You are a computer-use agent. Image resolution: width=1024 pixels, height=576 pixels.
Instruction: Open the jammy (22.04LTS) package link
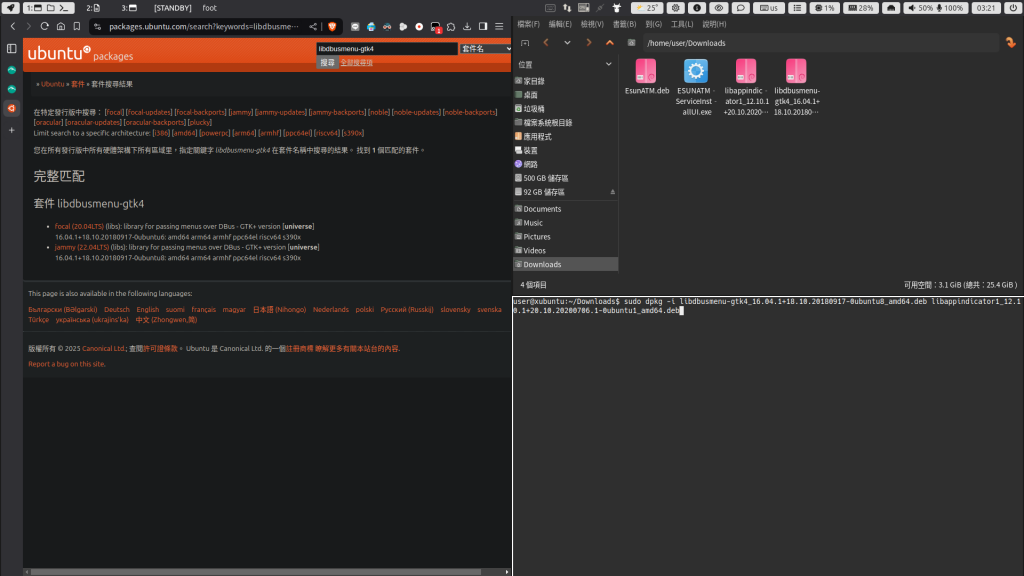point(82,248)
